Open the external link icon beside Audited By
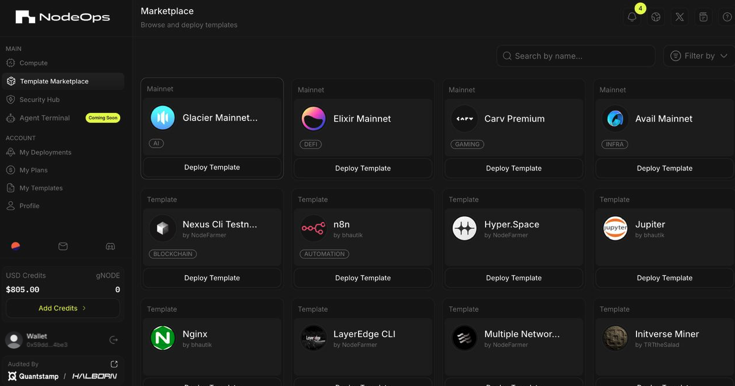The image size is (735, 386). 114,364
